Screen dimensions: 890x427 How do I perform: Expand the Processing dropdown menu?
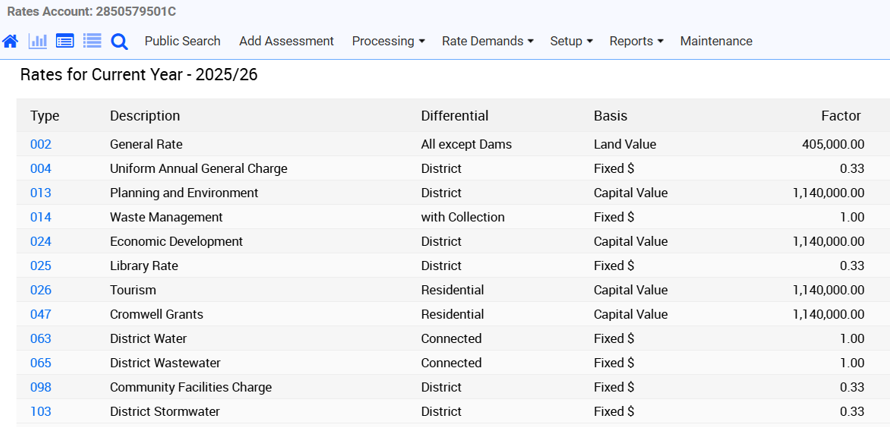pos(388,41)
